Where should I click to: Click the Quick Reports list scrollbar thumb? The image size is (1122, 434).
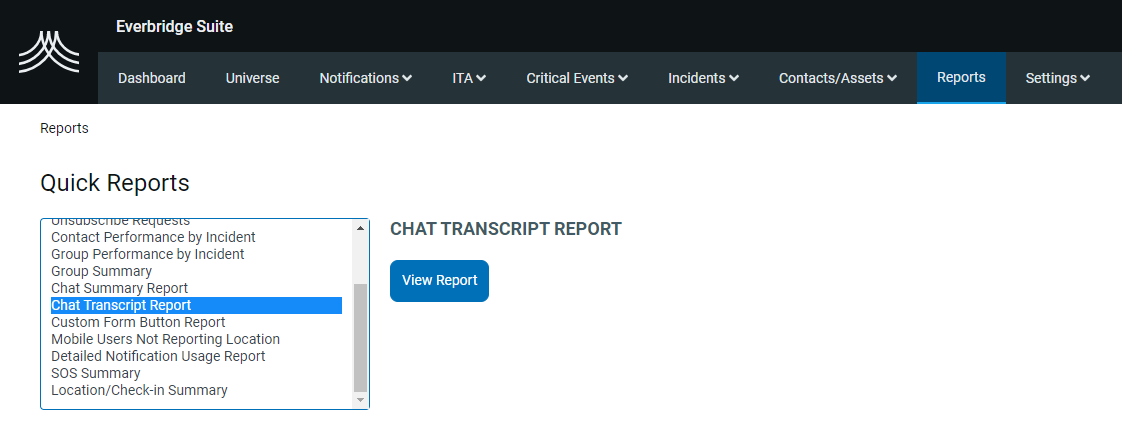(361, 336)
